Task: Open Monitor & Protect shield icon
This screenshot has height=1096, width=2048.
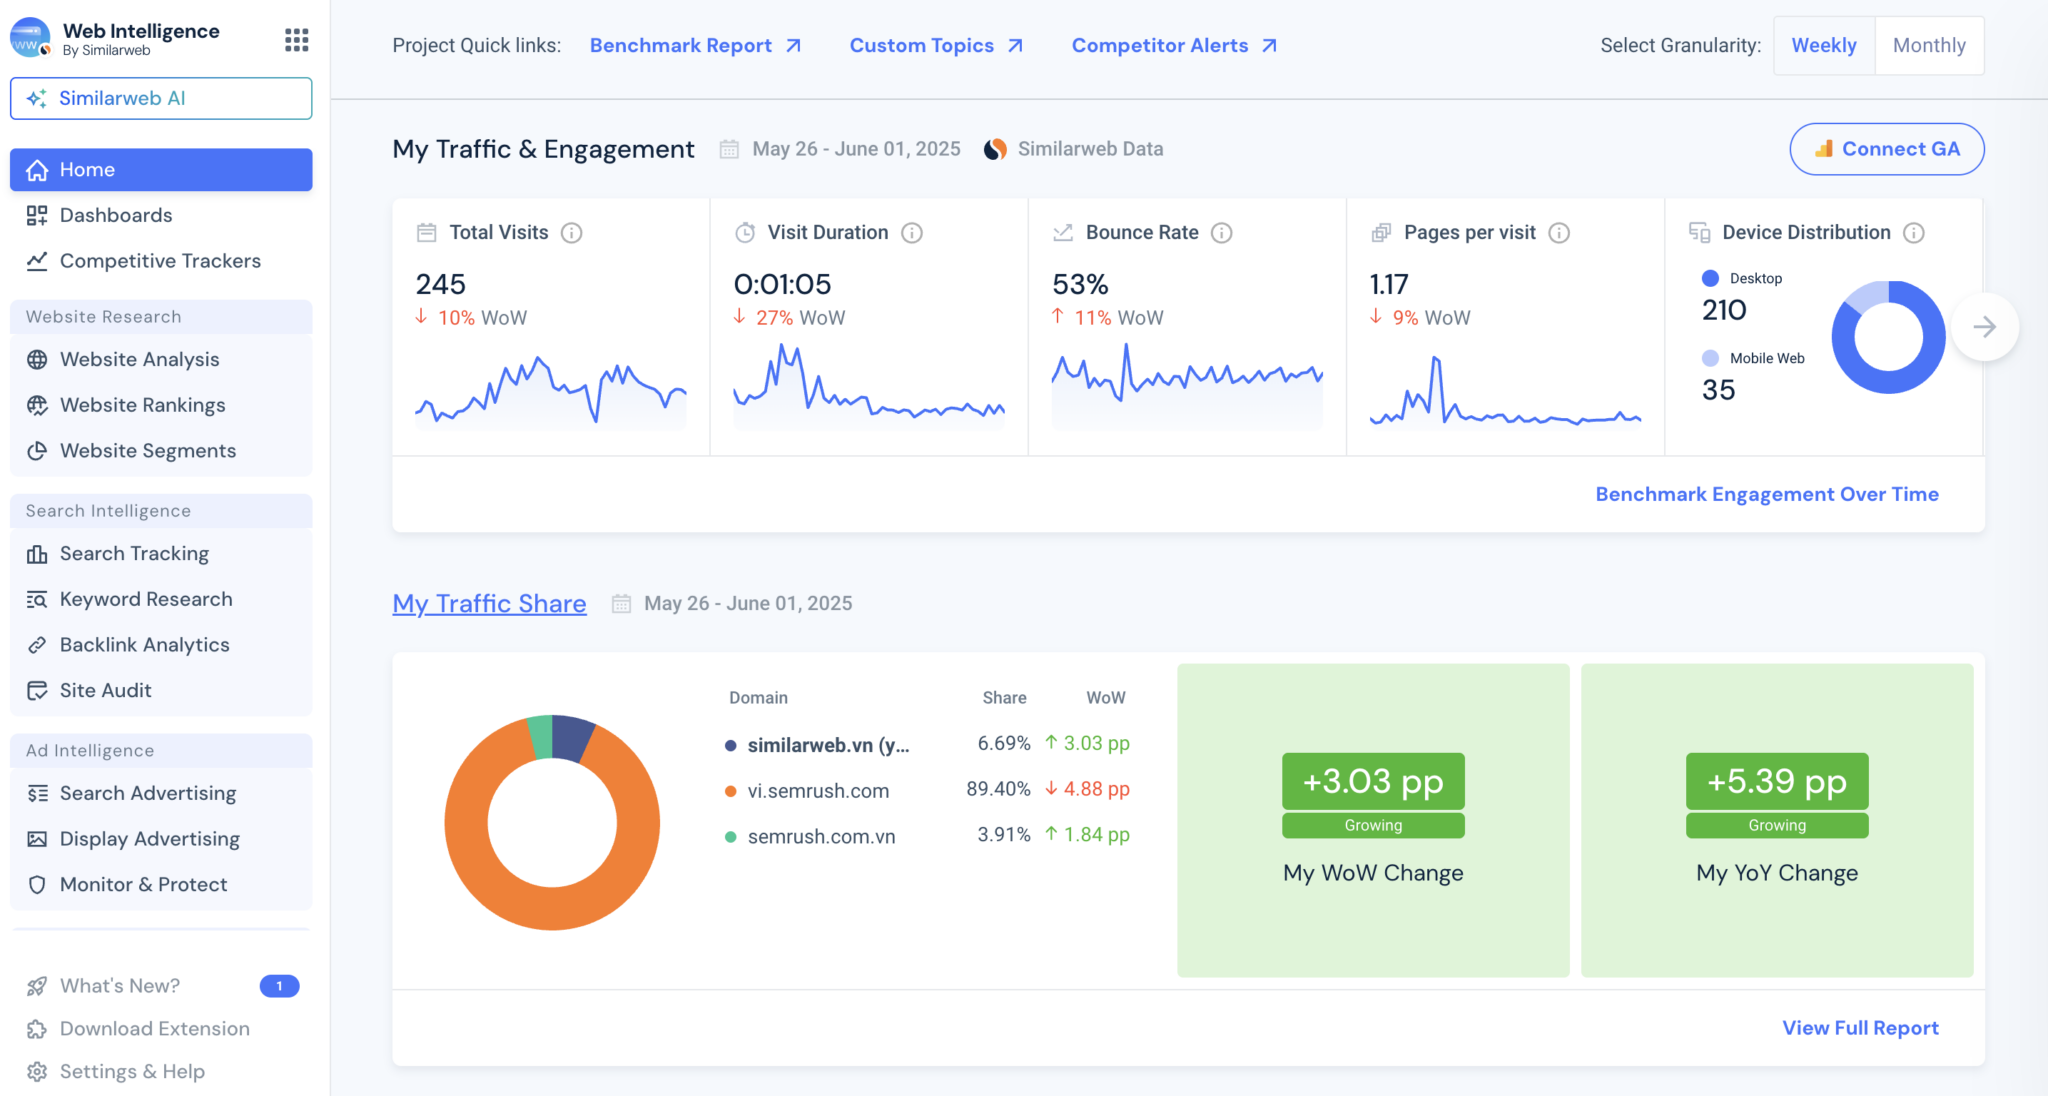Action: (x=37, y=884)
